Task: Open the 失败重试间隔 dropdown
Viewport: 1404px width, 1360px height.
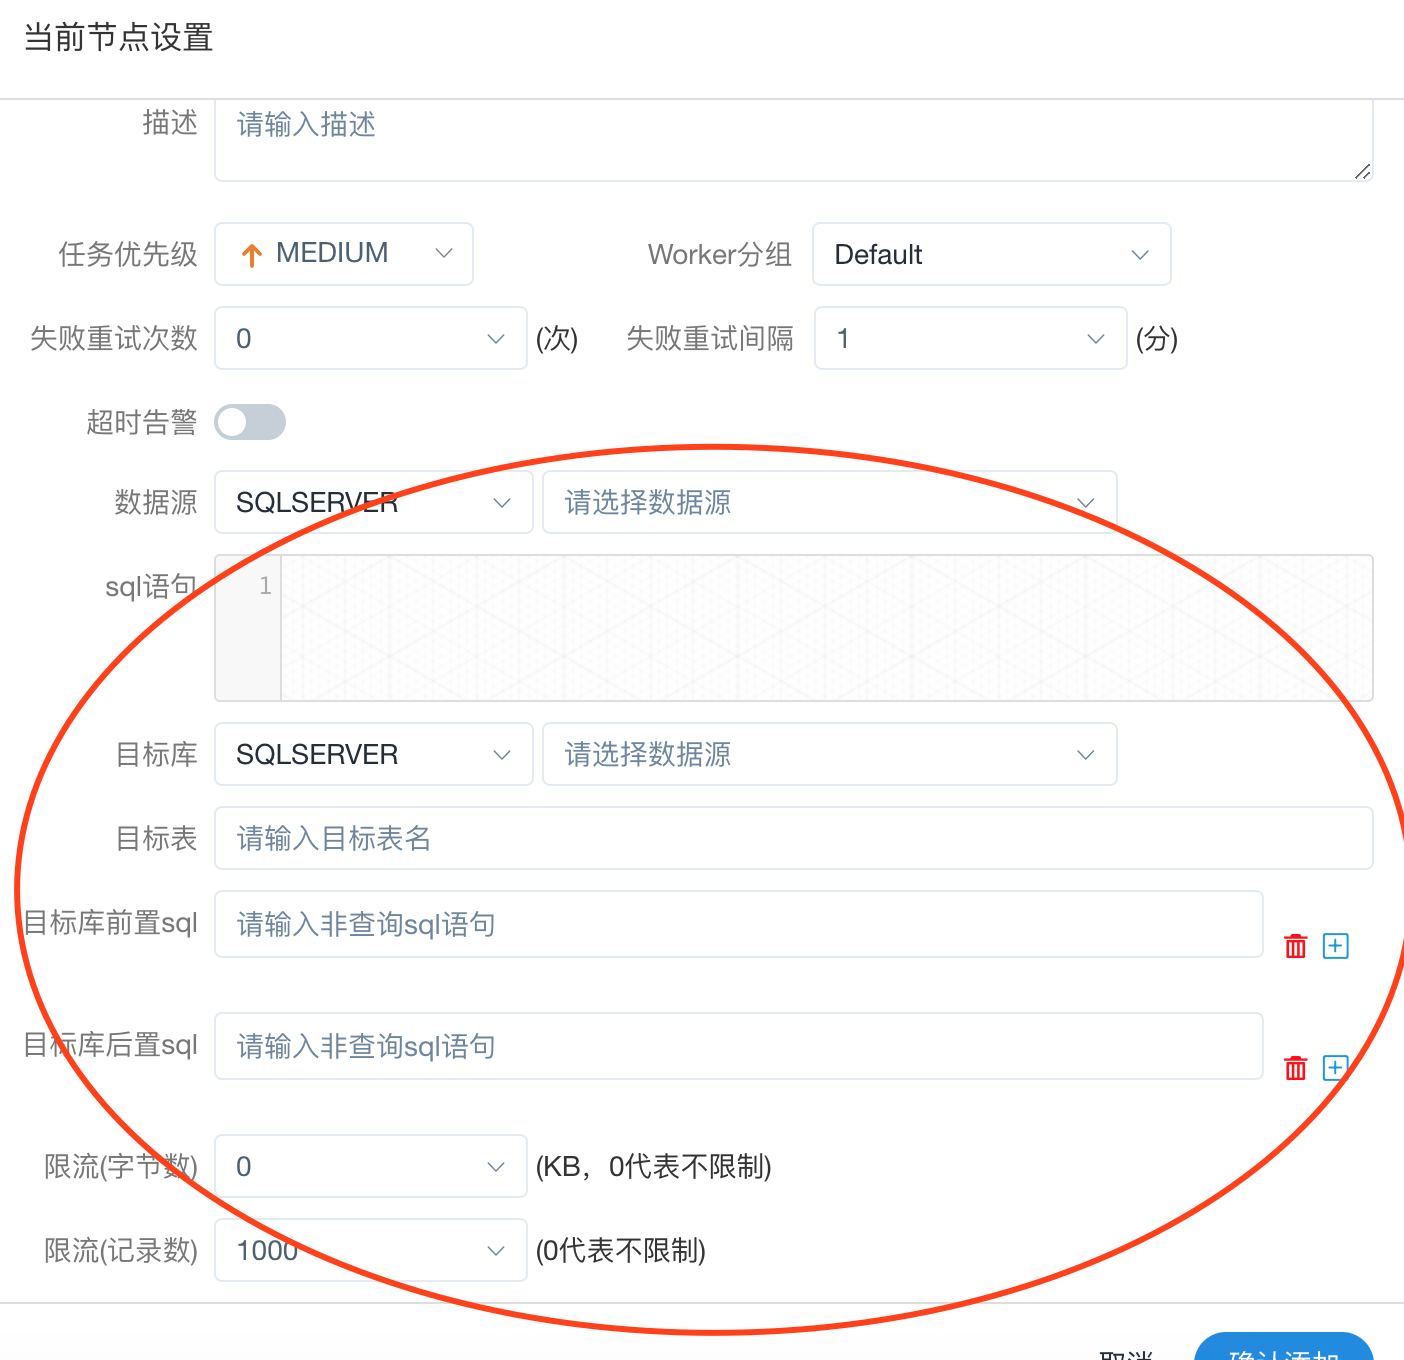Action: point(971,338)
